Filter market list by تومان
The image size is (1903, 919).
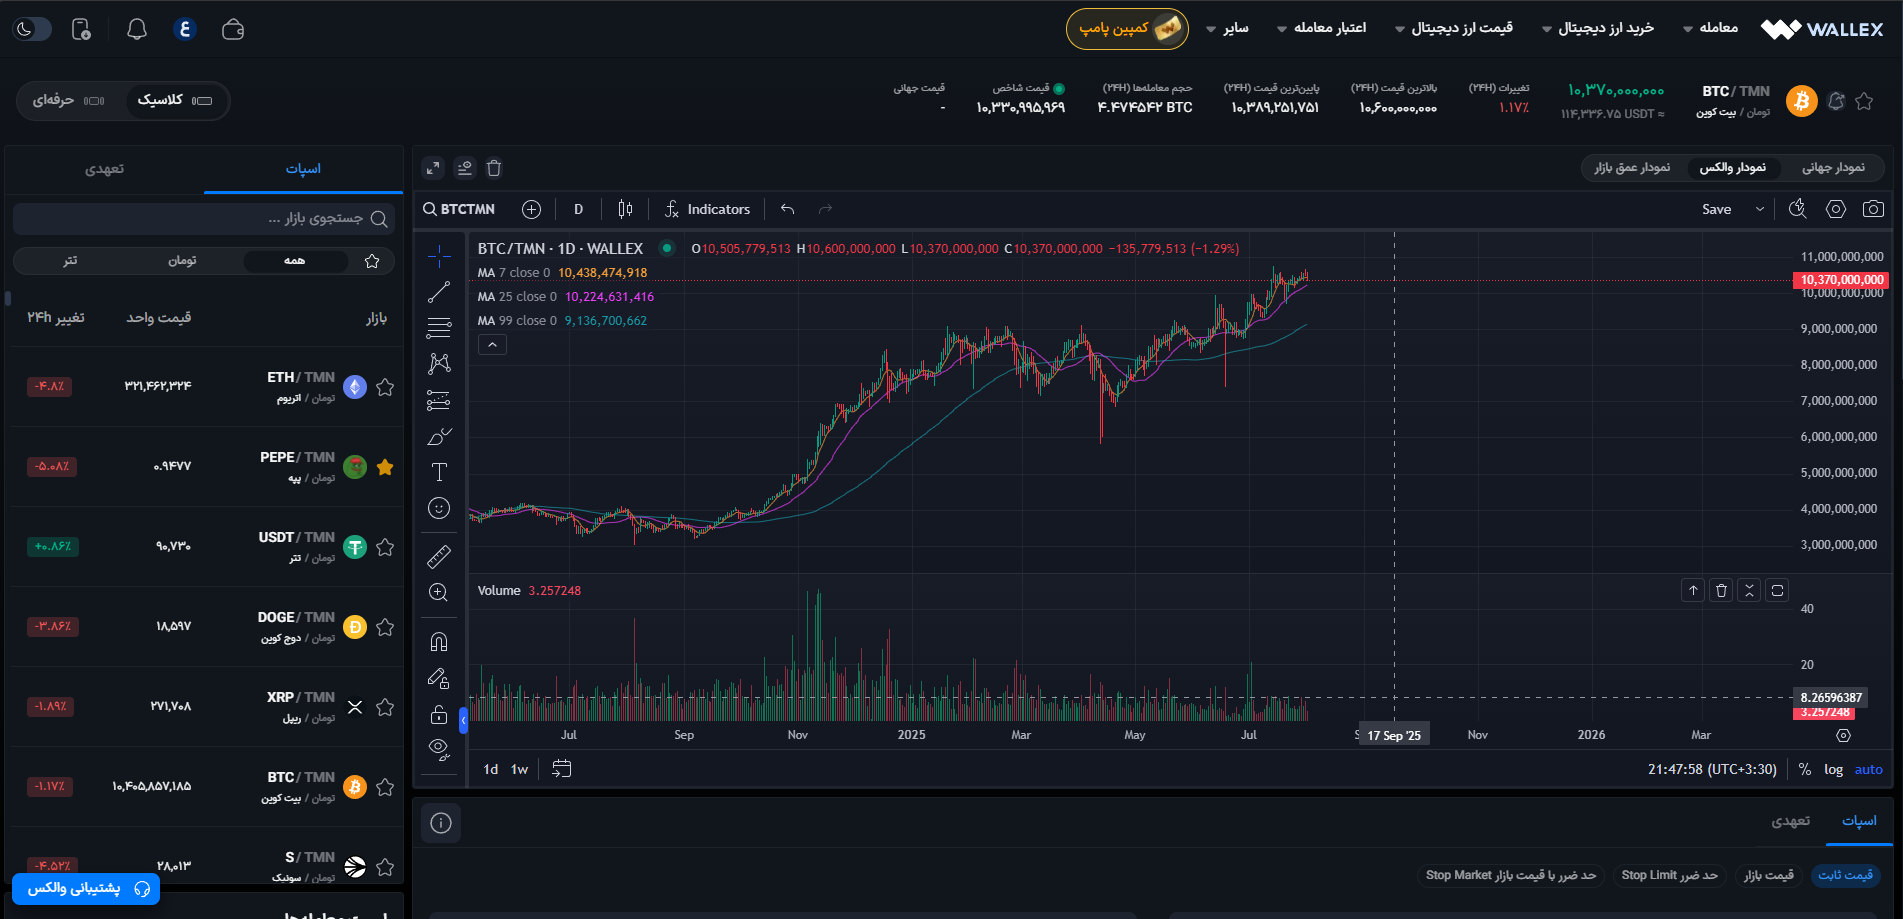[182, 261]
